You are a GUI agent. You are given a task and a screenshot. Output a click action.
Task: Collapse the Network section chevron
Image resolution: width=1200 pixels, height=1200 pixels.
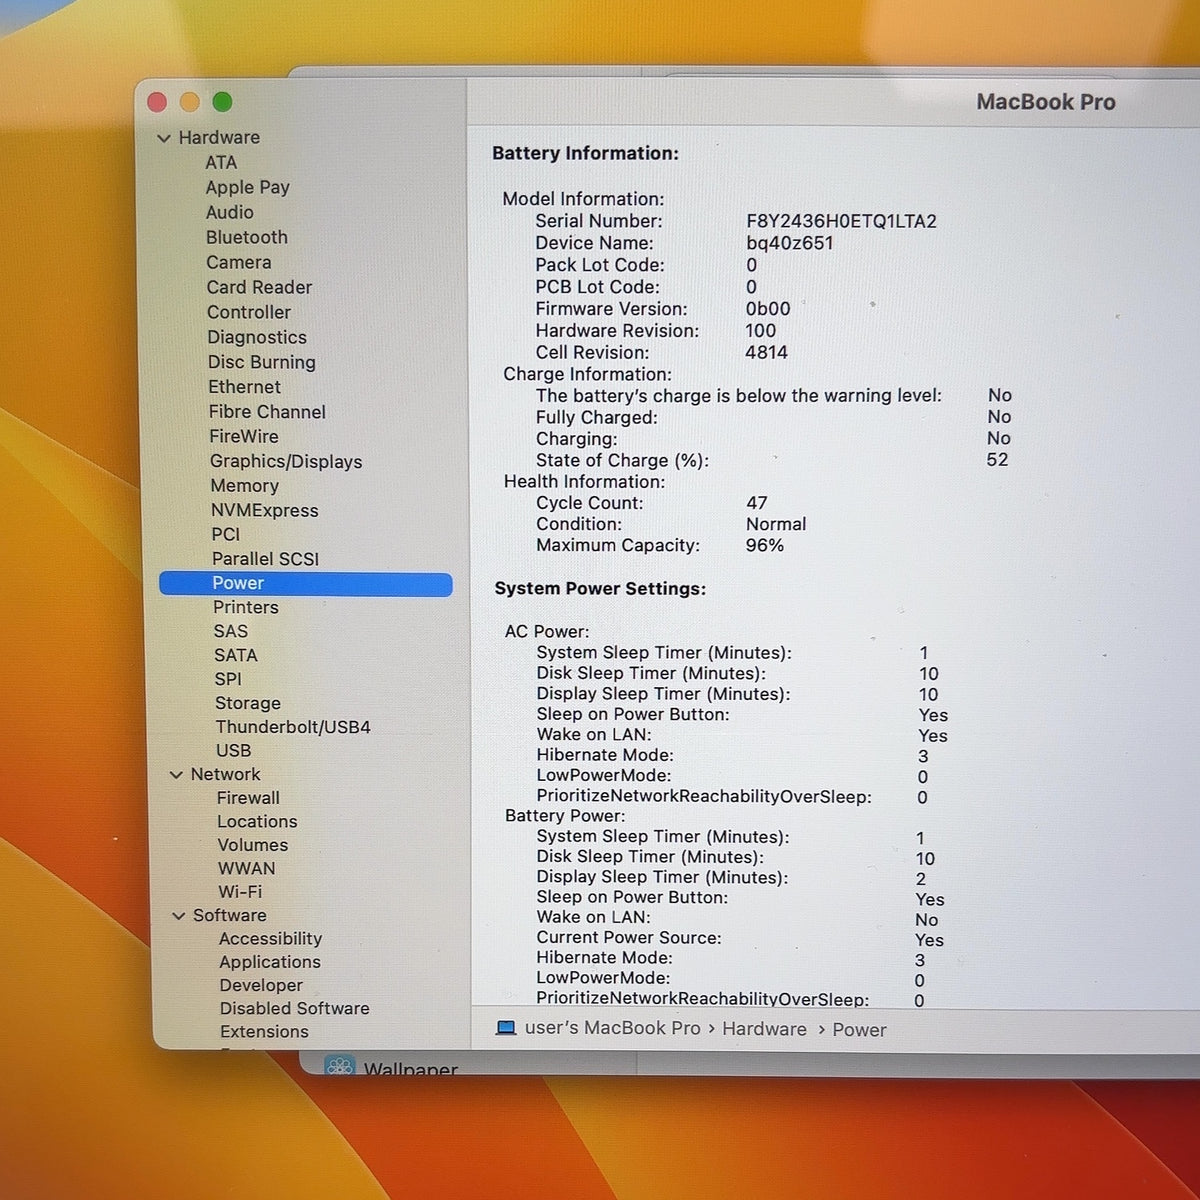[177, 775]
